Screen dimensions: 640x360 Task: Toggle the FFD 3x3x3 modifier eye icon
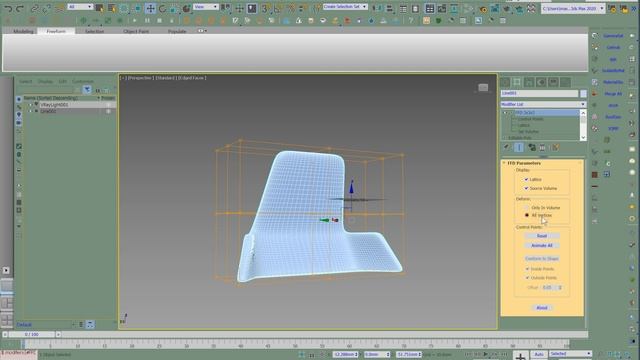pos(505,113)
